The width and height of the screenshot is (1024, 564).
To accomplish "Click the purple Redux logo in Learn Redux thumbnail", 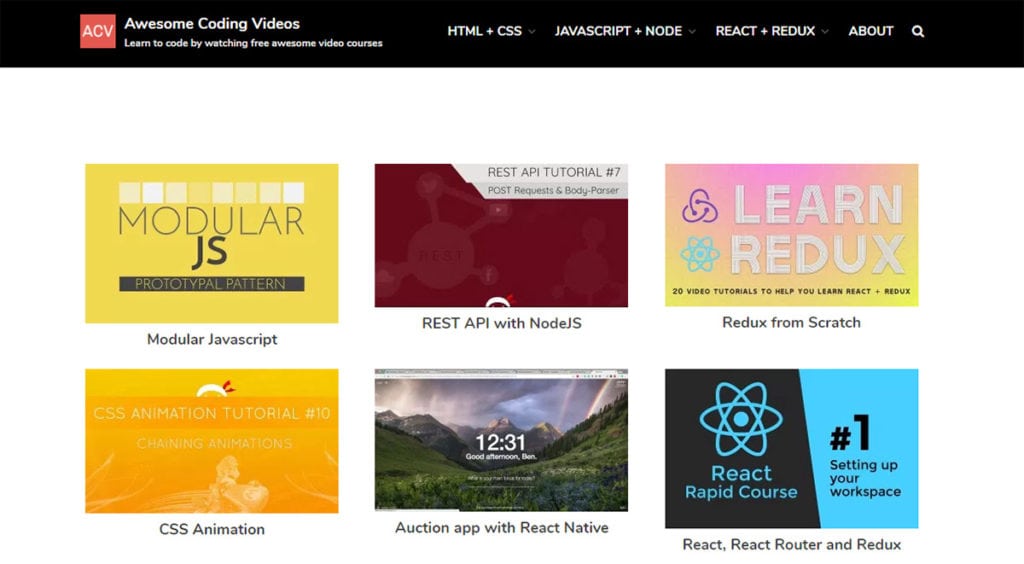I will click(x=700, y=206).
